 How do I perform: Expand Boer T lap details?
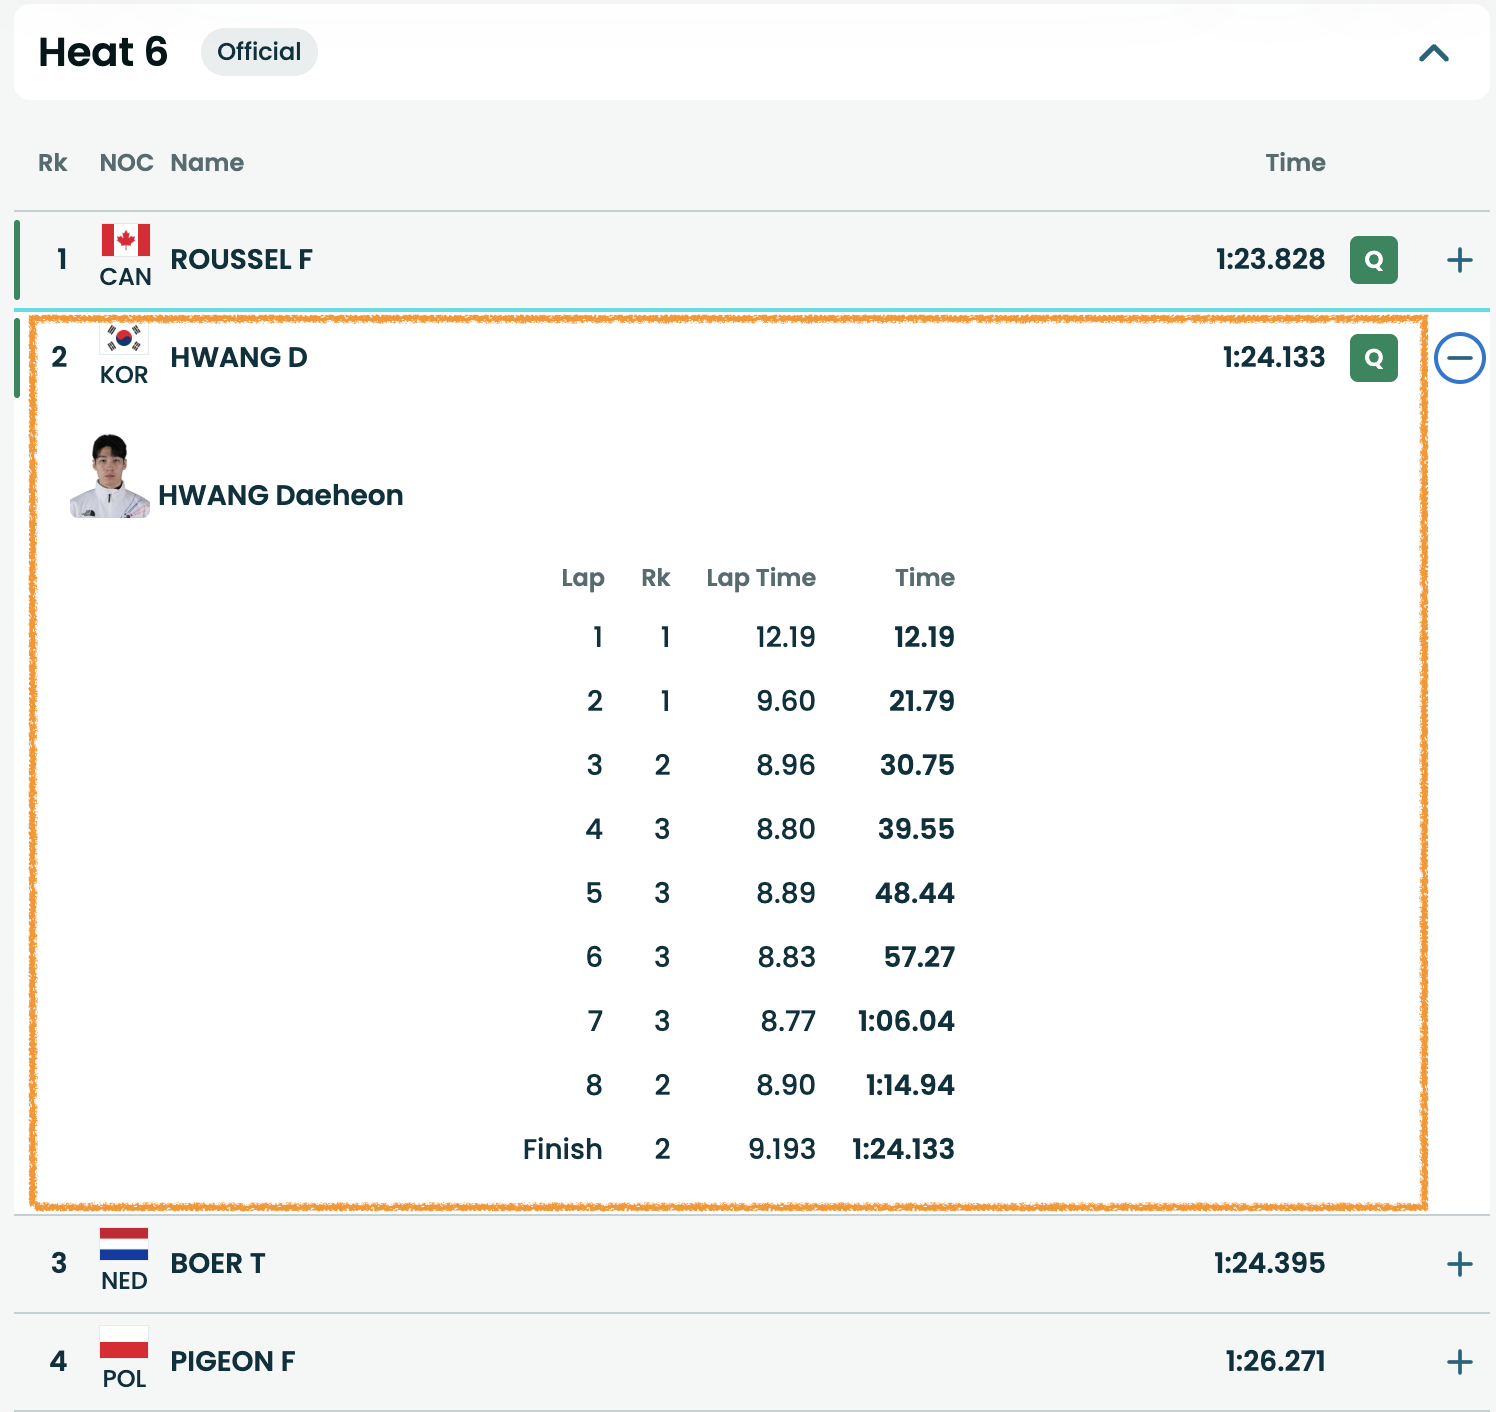[1459, 1264]
